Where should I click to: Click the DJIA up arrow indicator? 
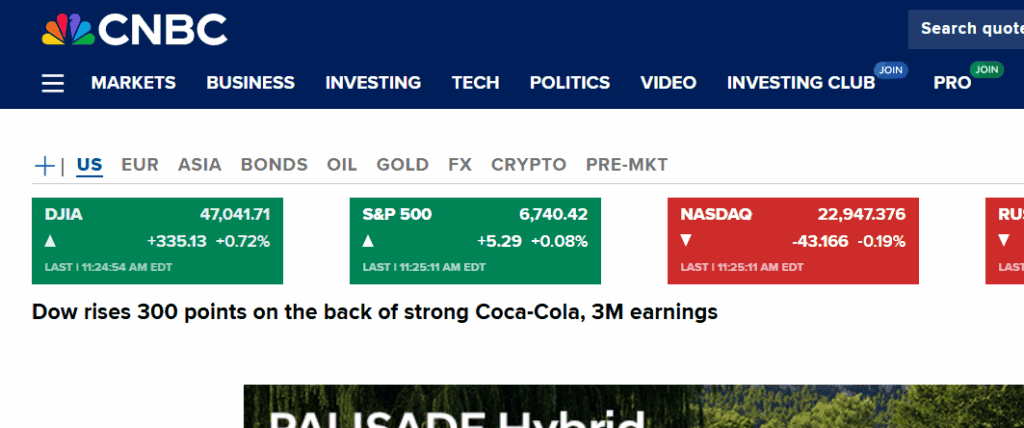[x=50, y=241]
